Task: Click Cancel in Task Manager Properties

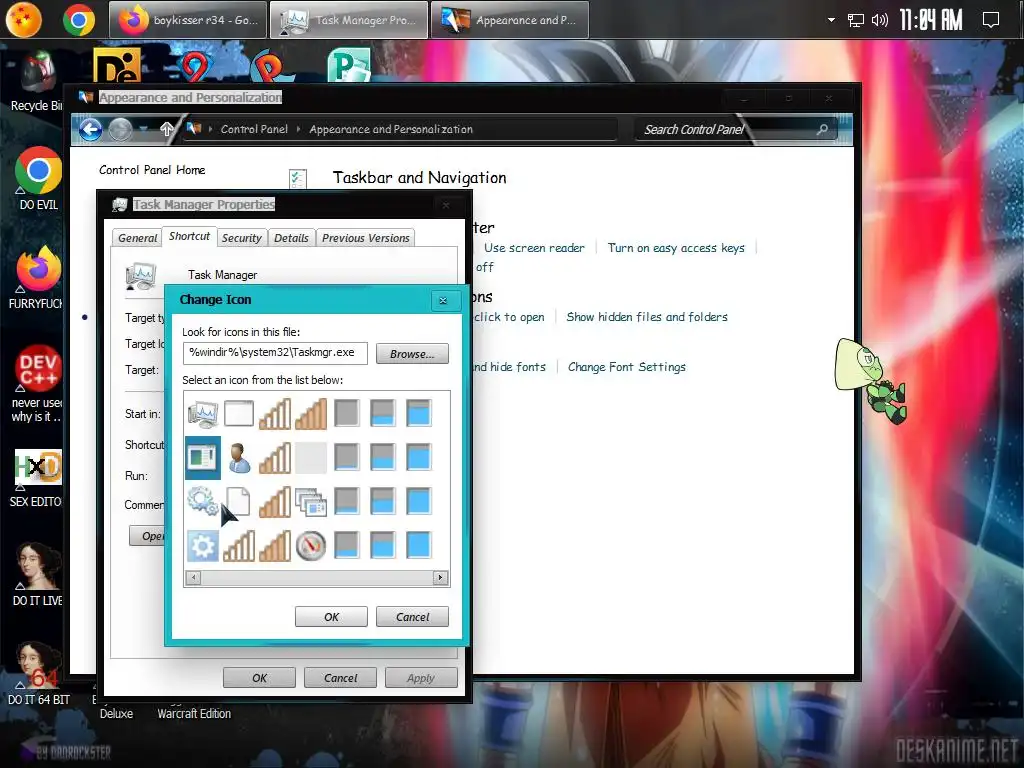Action: tap(340, 678)
